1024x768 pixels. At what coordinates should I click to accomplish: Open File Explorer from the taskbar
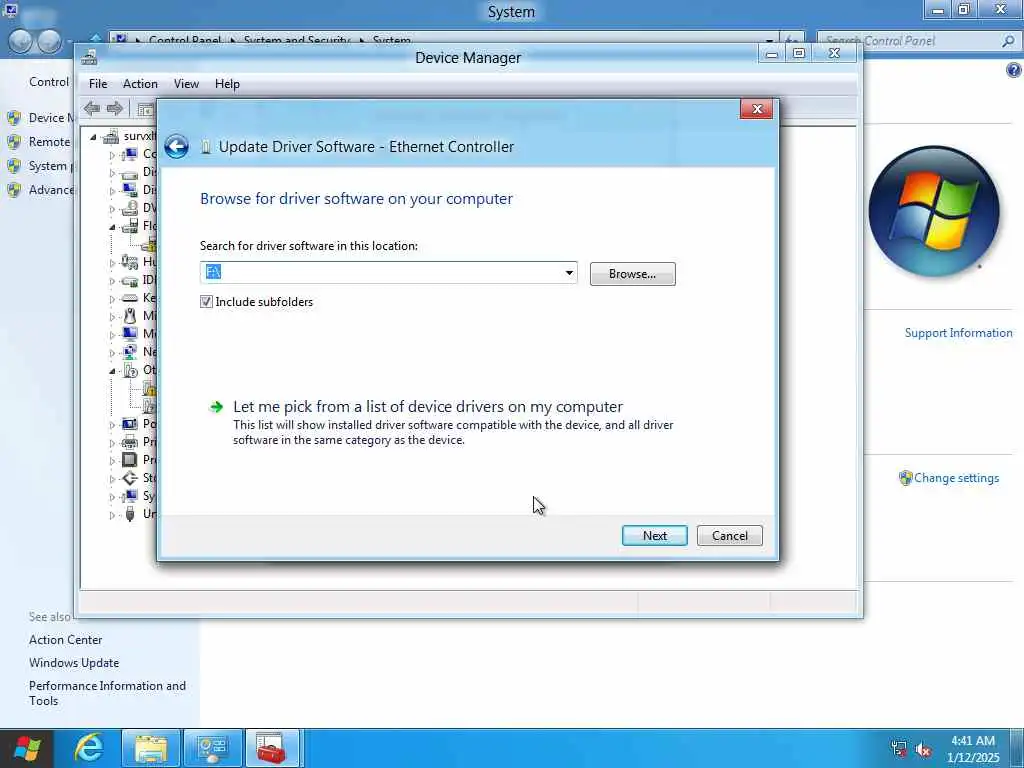pos(151,748)
